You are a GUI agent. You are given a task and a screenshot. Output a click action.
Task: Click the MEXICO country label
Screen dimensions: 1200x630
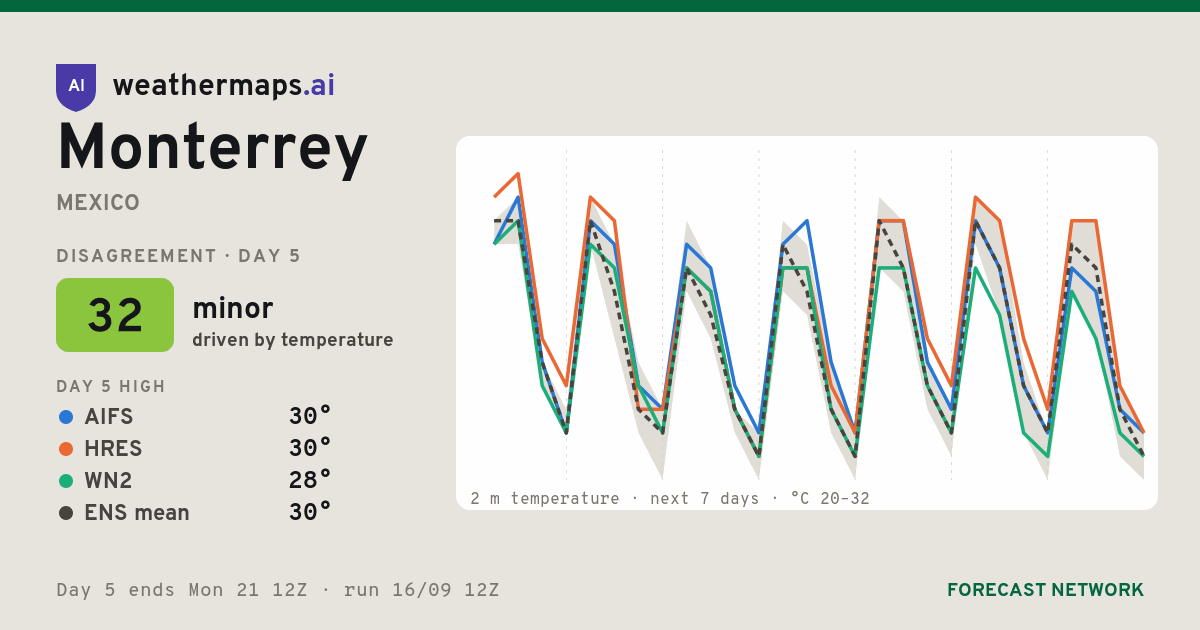(98, 203)
